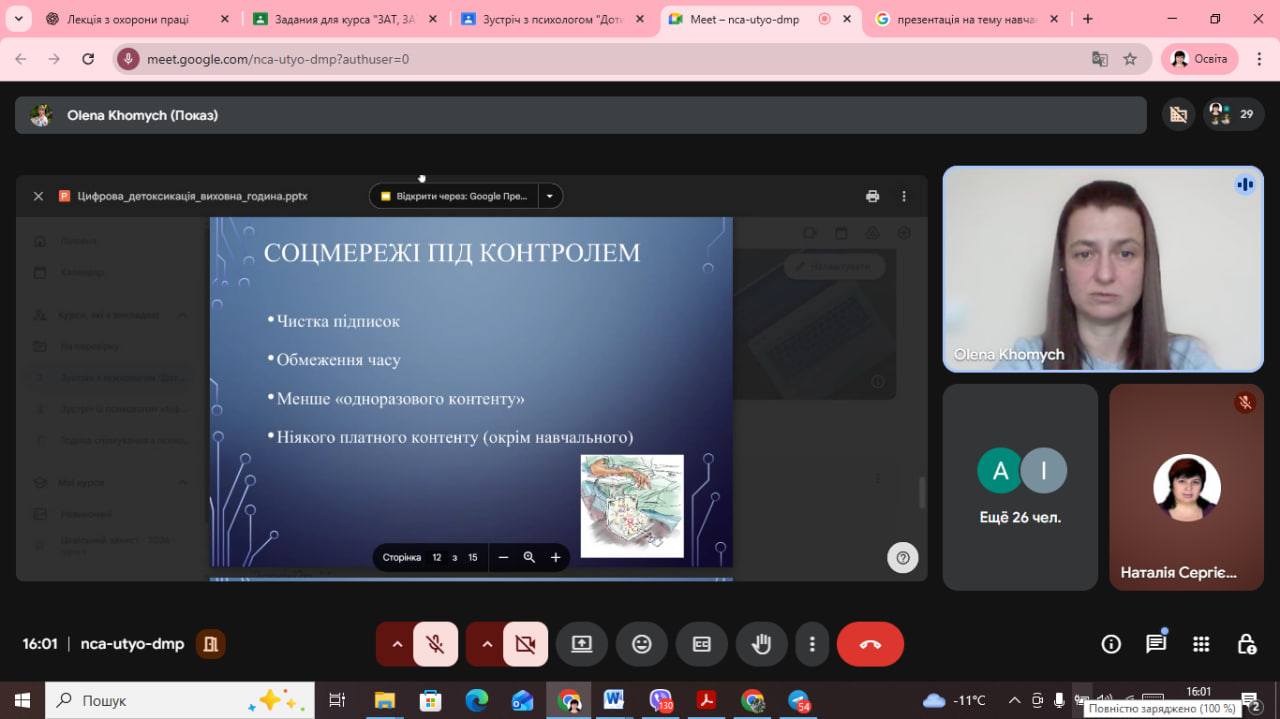Viewport: 1280px width, 719px height.
Task: Click the share screen icon
Action: point(582,644)
